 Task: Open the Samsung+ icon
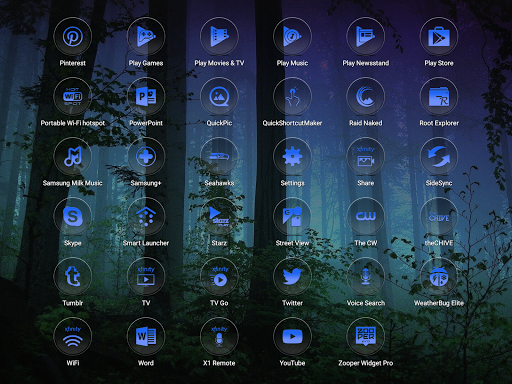coord(146,156)
